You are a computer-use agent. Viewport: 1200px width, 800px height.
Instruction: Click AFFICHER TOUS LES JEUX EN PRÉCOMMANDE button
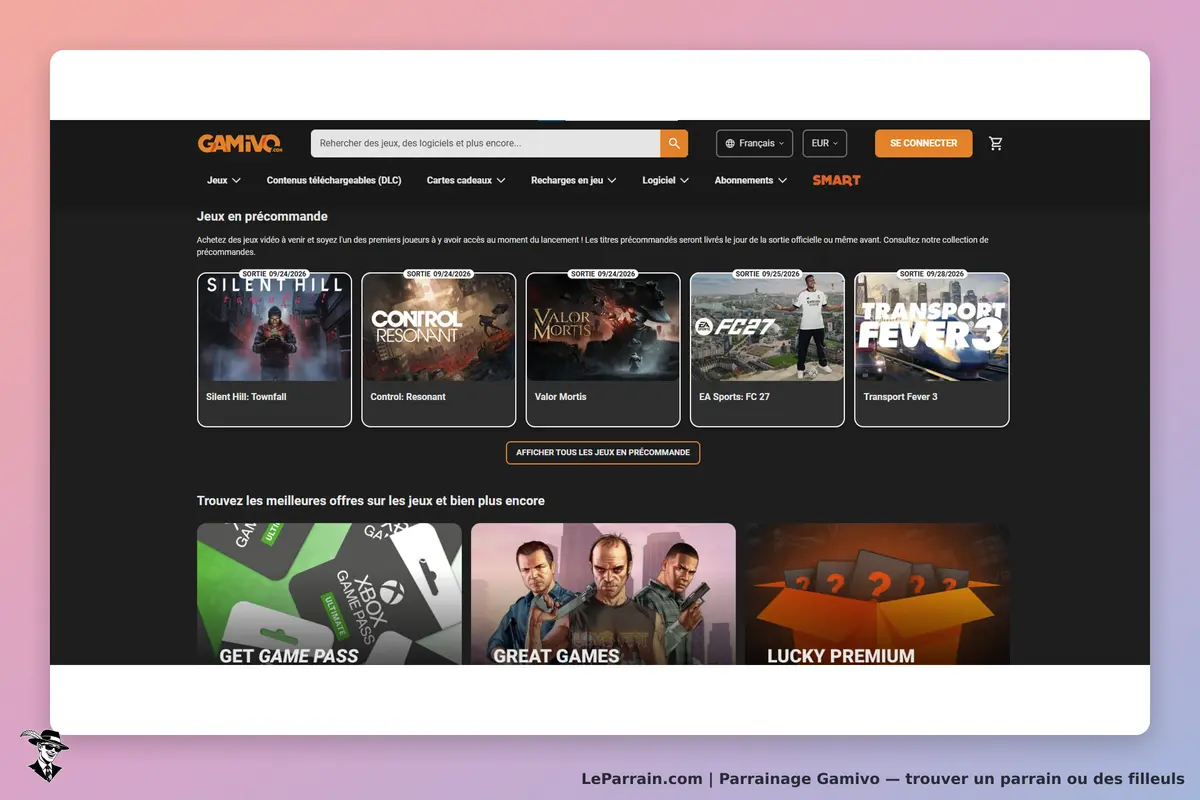(603, 453)
